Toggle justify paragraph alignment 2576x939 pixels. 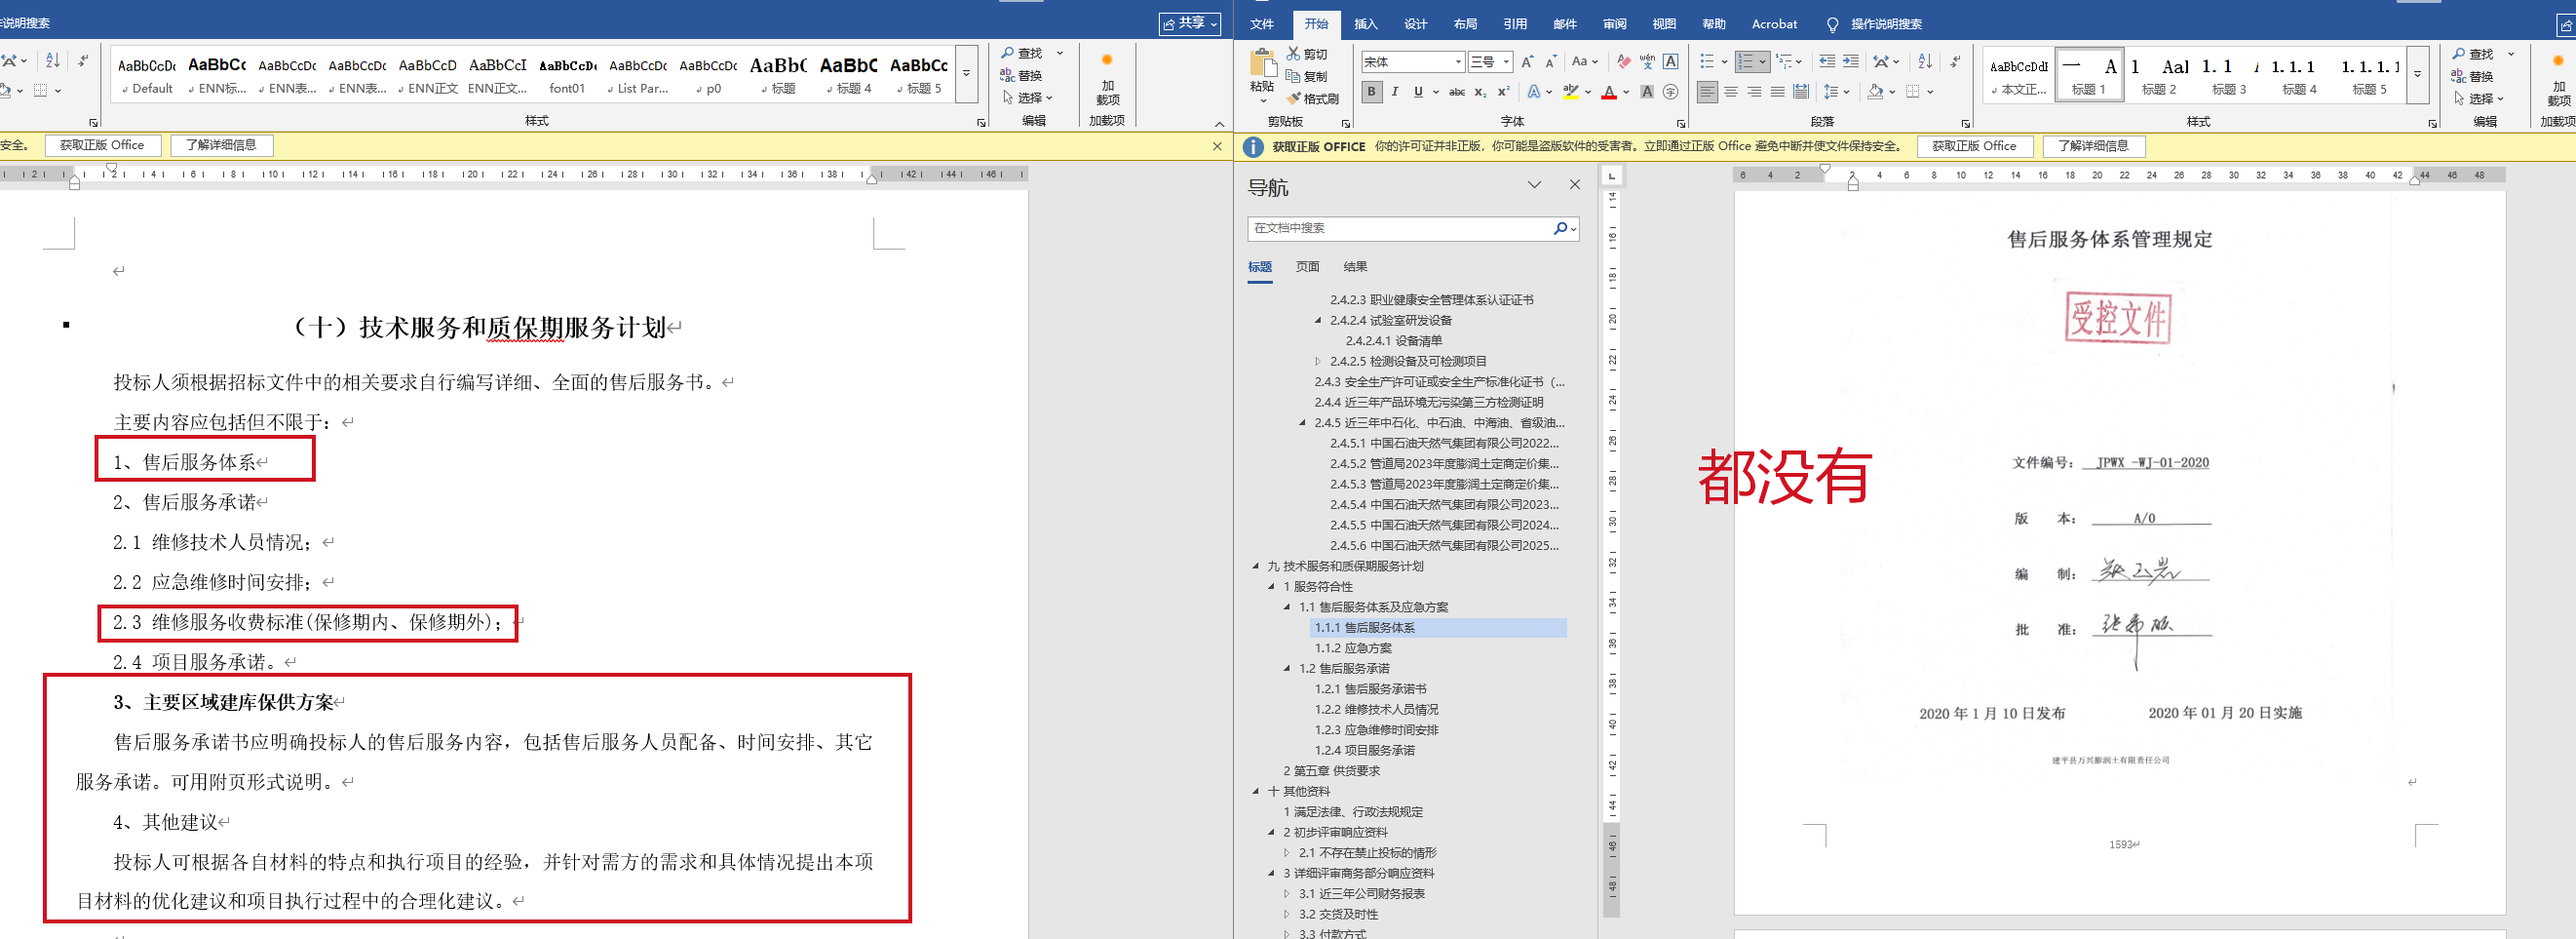click(1777, 92)
